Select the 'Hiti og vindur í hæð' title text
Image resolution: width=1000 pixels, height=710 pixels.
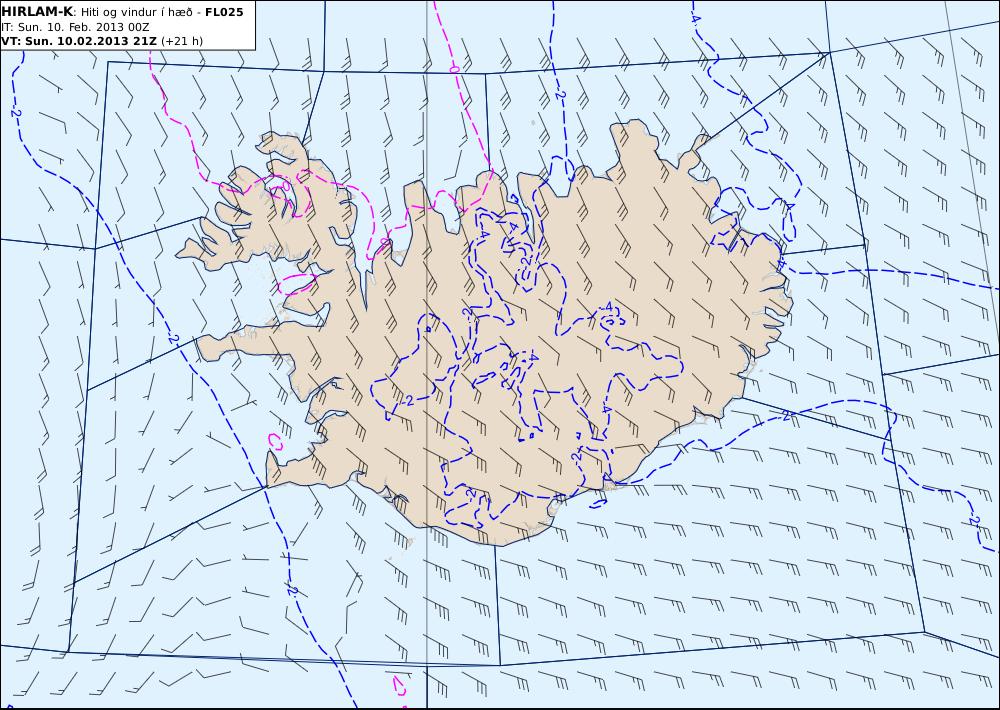(136, 12)
